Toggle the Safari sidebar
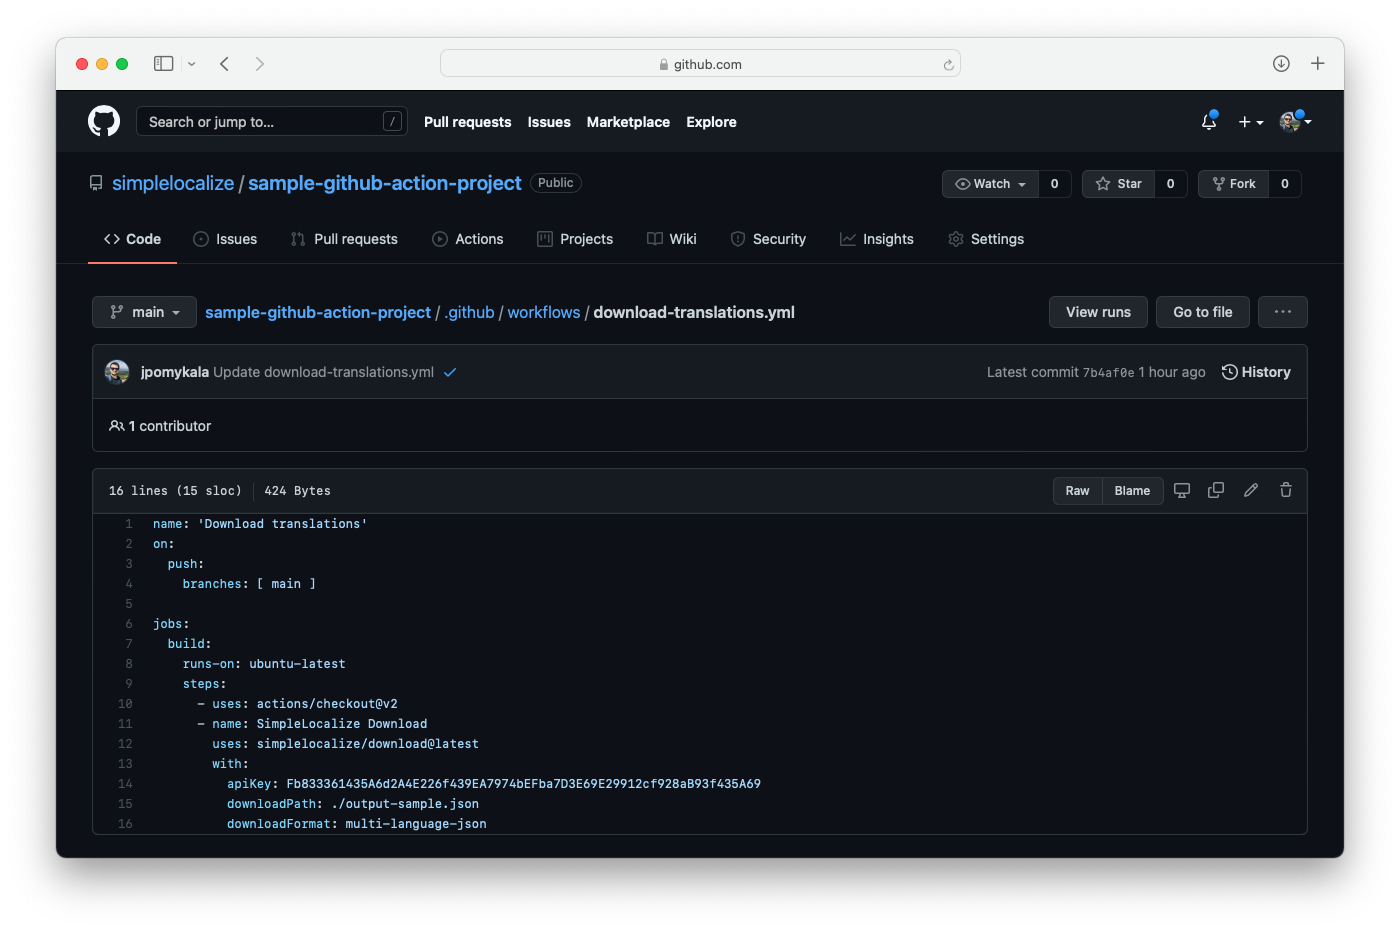The image size is (1400, 932). pos(163,64)
